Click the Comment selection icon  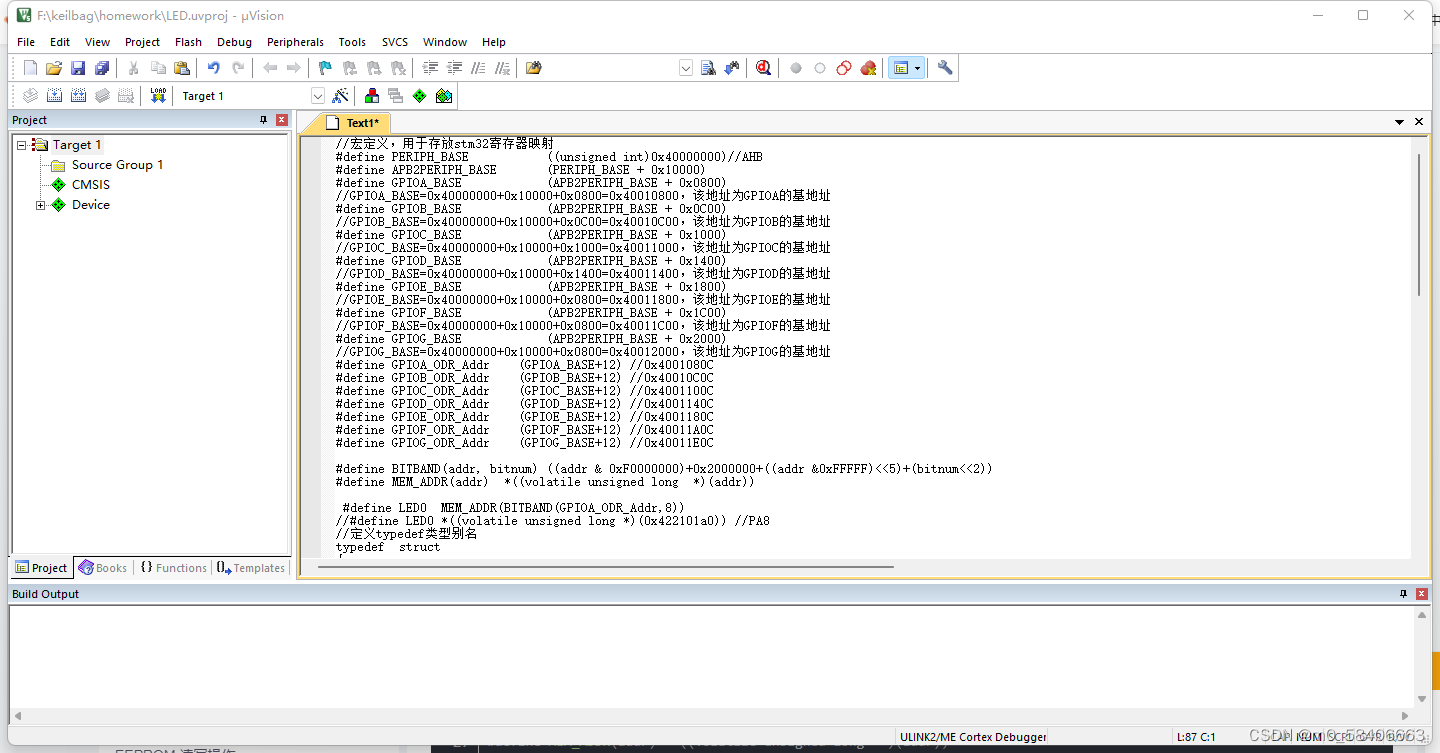pyautogui.click(x=479, y=68)
